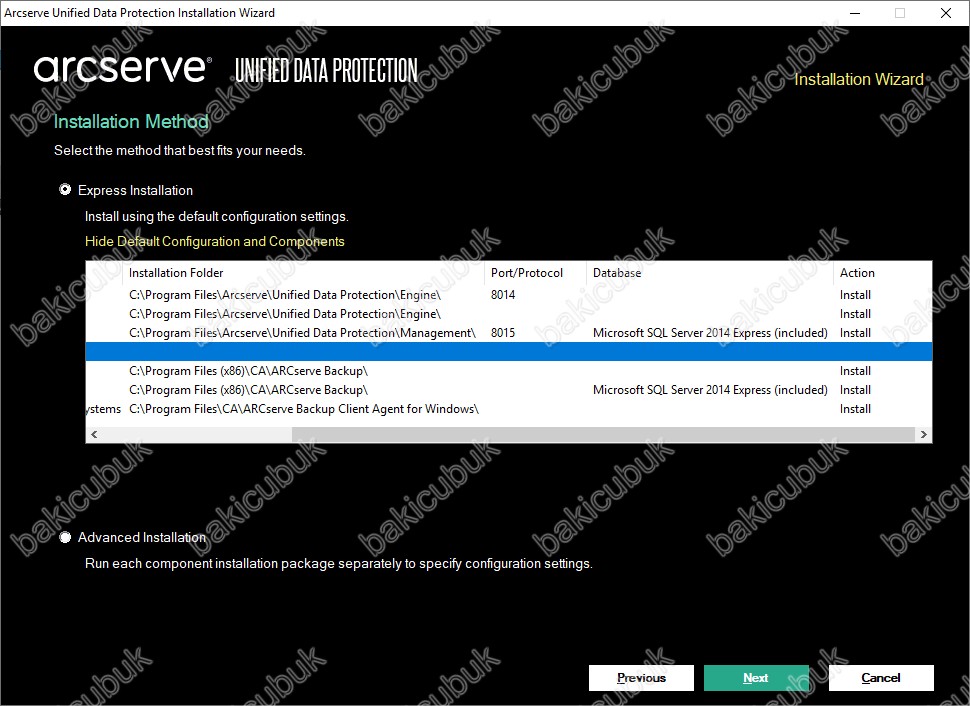Select the Engine\ folder path with port 8014
Image resolution: width=970 pixels, height=706 pixels.
point(285,295)
